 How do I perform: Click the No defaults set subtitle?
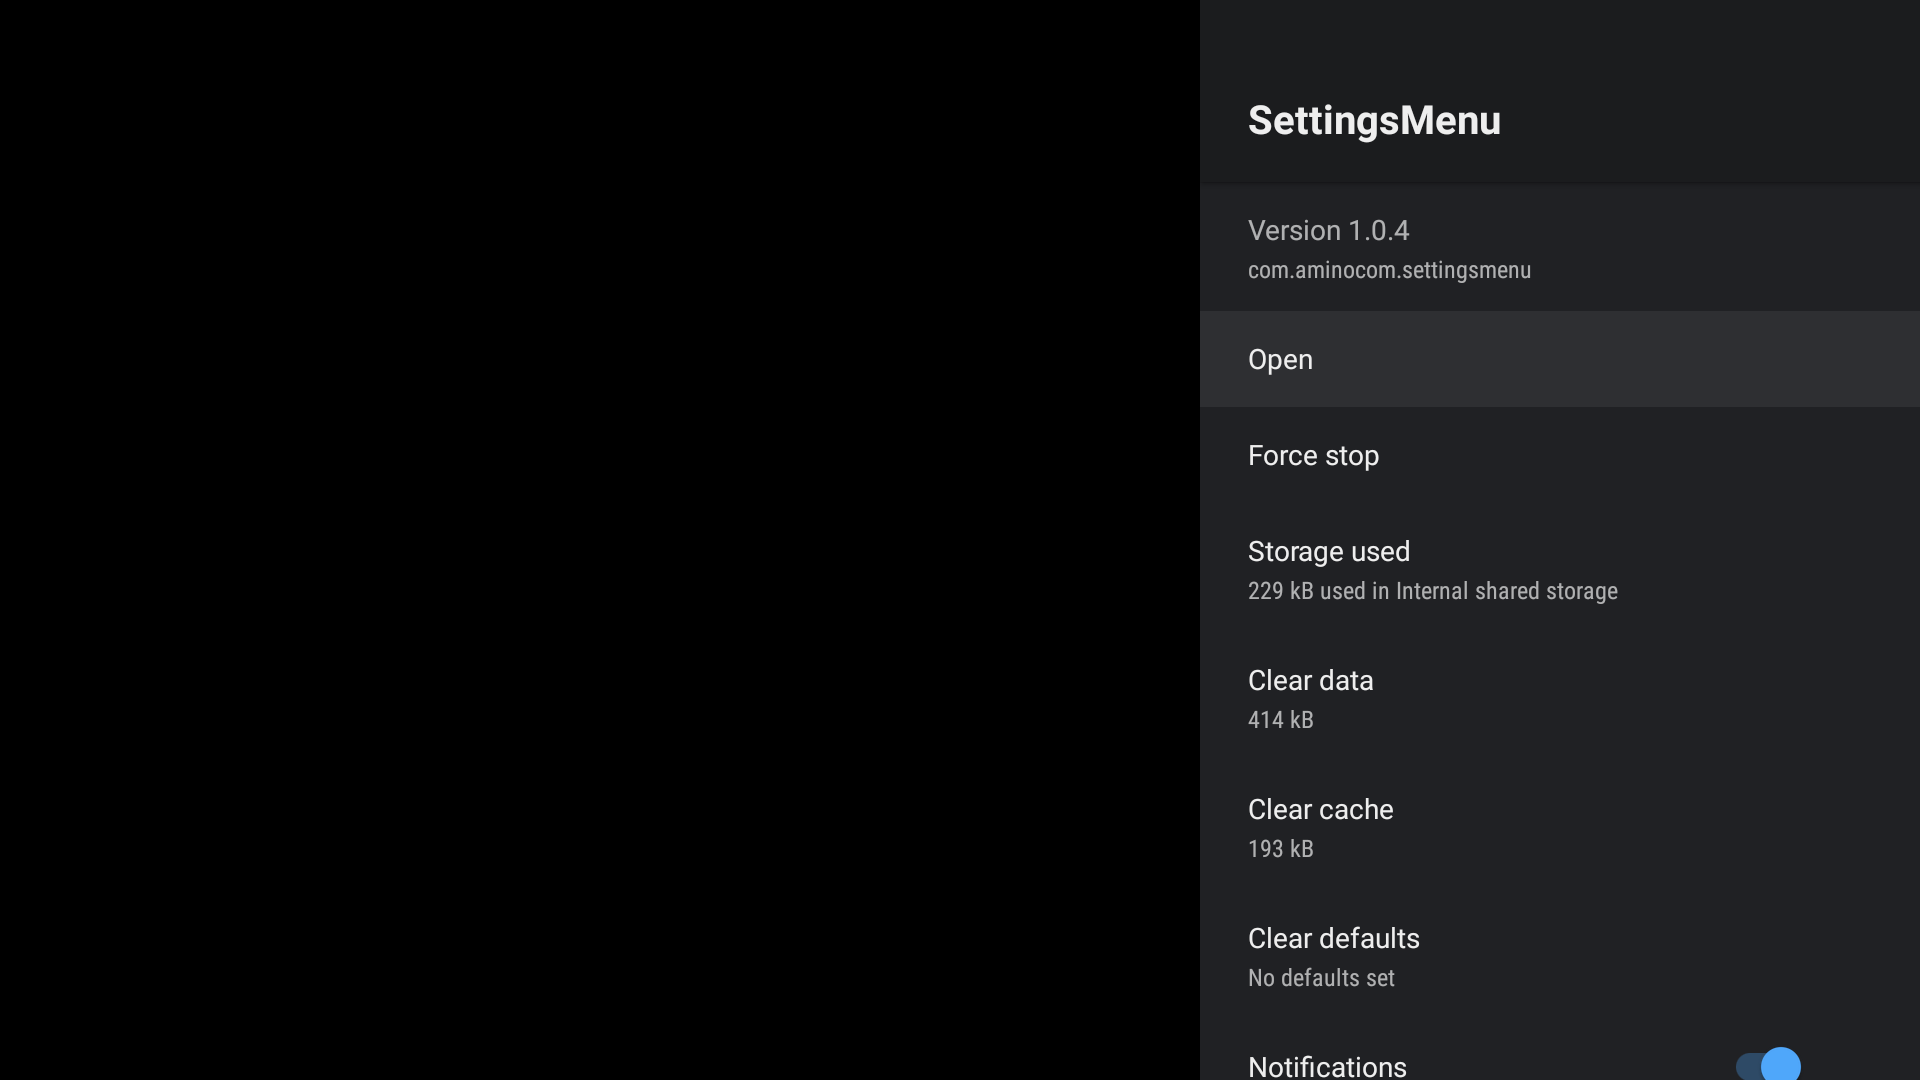(x=1321, y=978)
